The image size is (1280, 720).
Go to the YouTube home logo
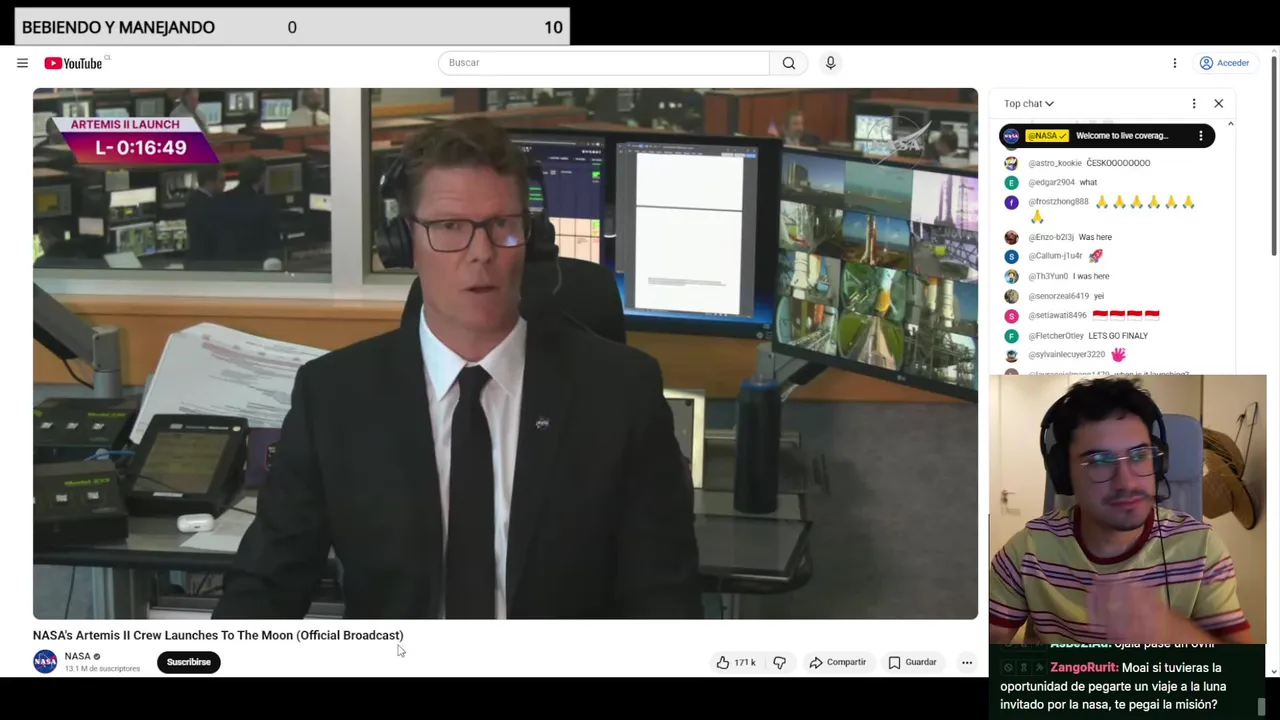point(73,63)
